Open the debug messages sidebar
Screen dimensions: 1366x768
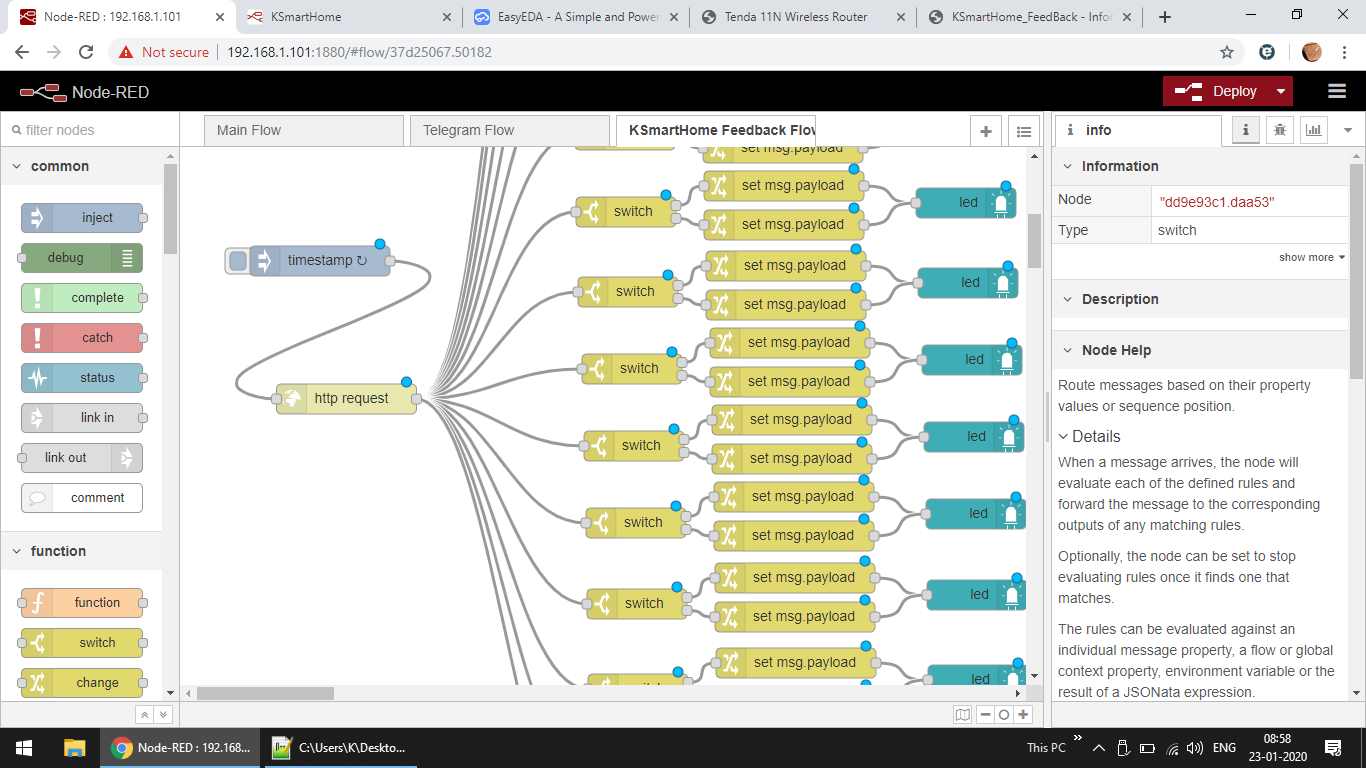click(x=1279, y=130)
